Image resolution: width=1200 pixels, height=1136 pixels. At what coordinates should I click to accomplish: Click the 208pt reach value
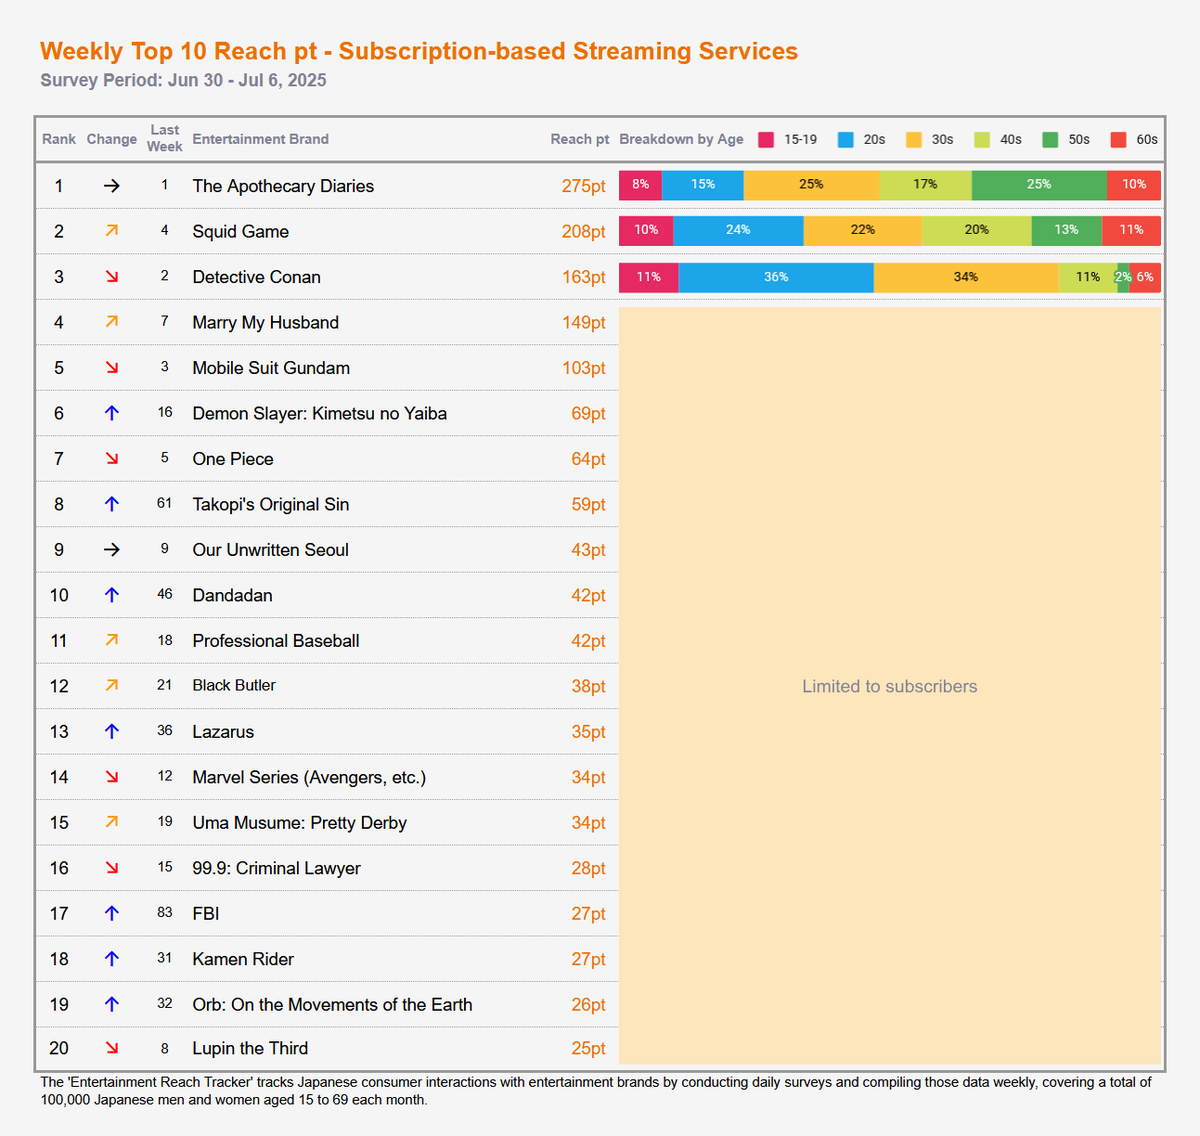584,232
